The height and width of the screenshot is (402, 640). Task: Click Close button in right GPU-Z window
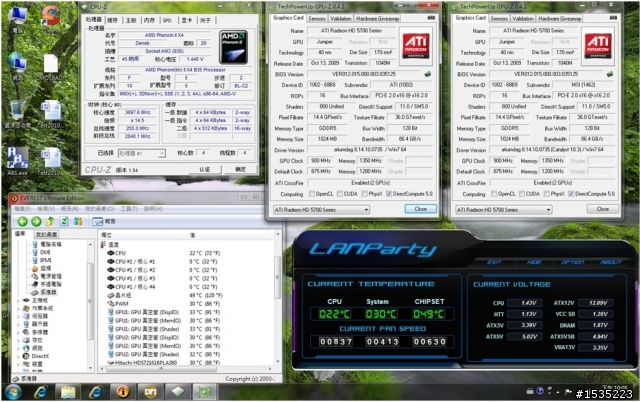pyautogui.click(x=603, y=209)
